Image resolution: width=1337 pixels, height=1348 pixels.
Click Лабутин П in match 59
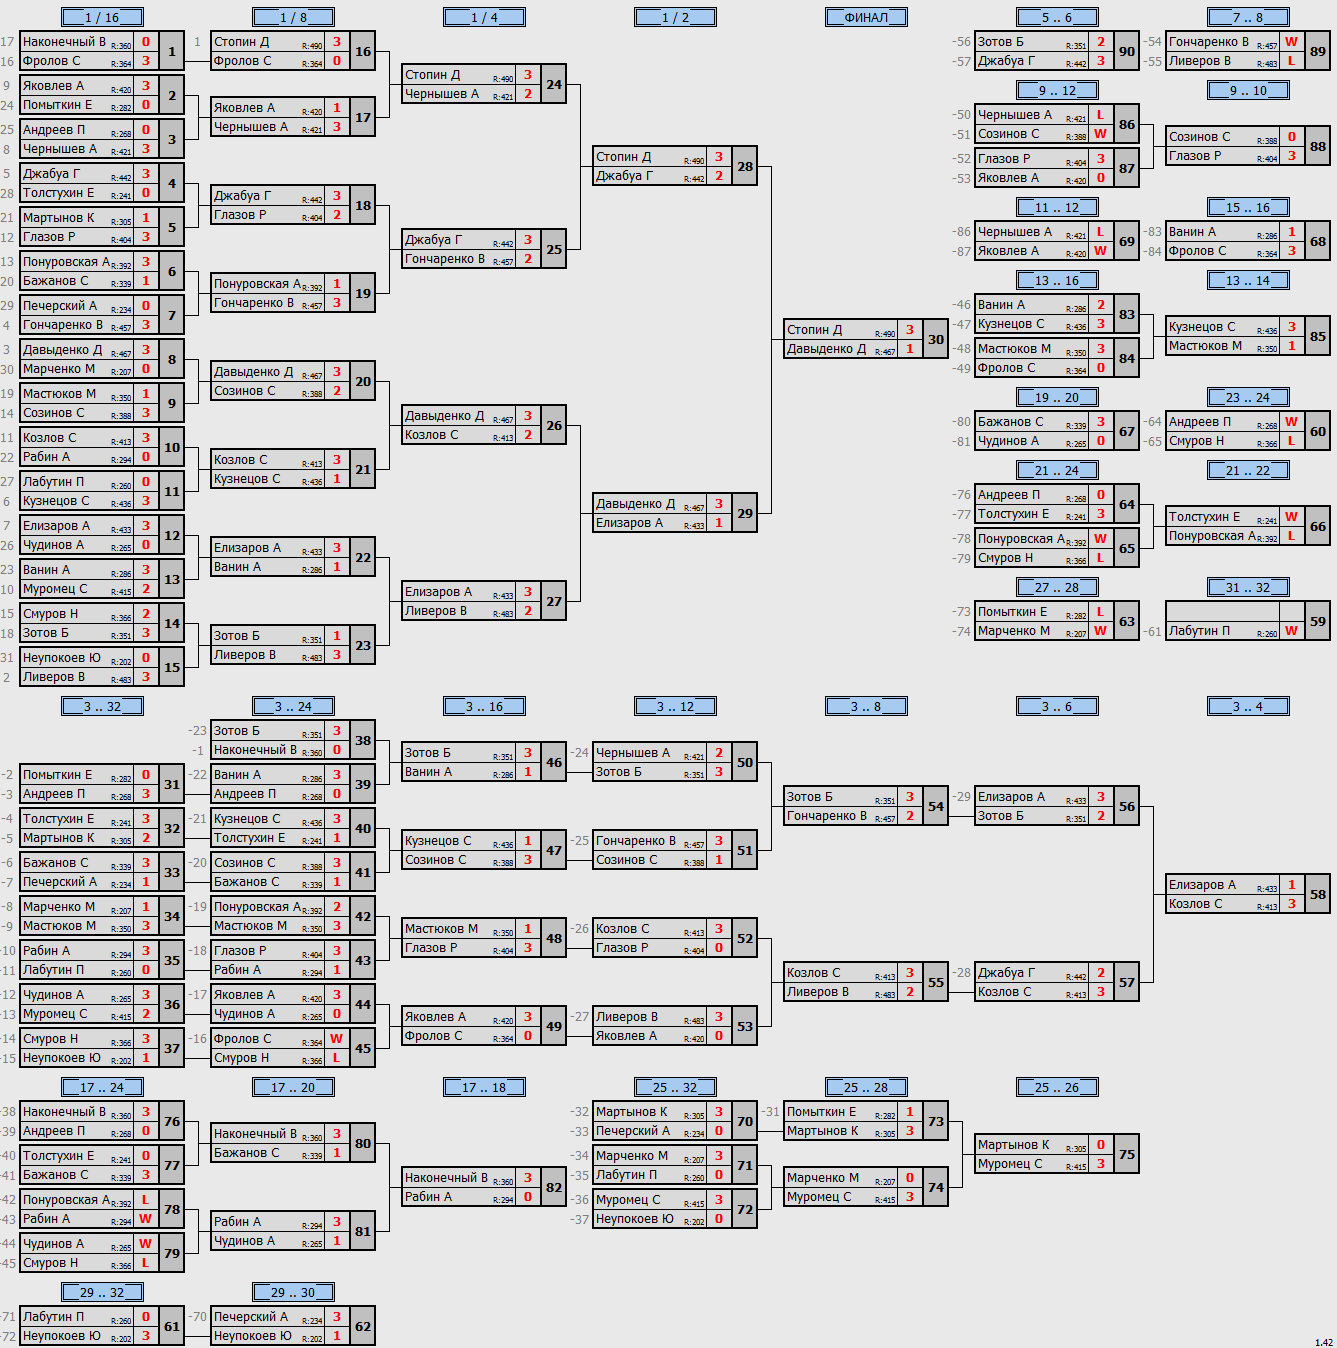pos(1199,631)
